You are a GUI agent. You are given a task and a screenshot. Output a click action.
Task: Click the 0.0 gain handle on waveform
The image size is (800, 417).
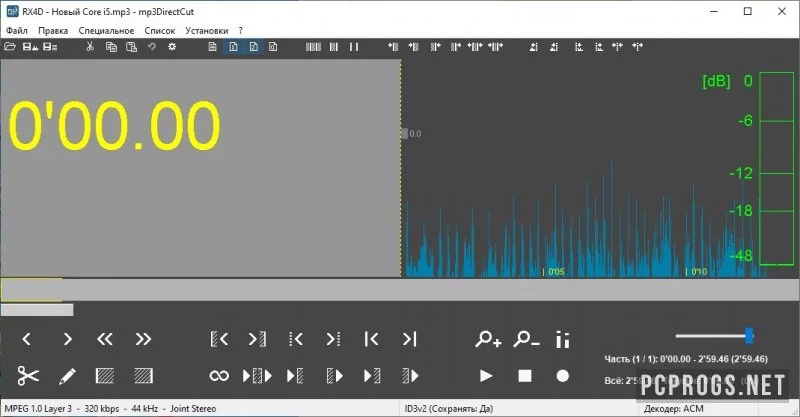click(405, 134)
